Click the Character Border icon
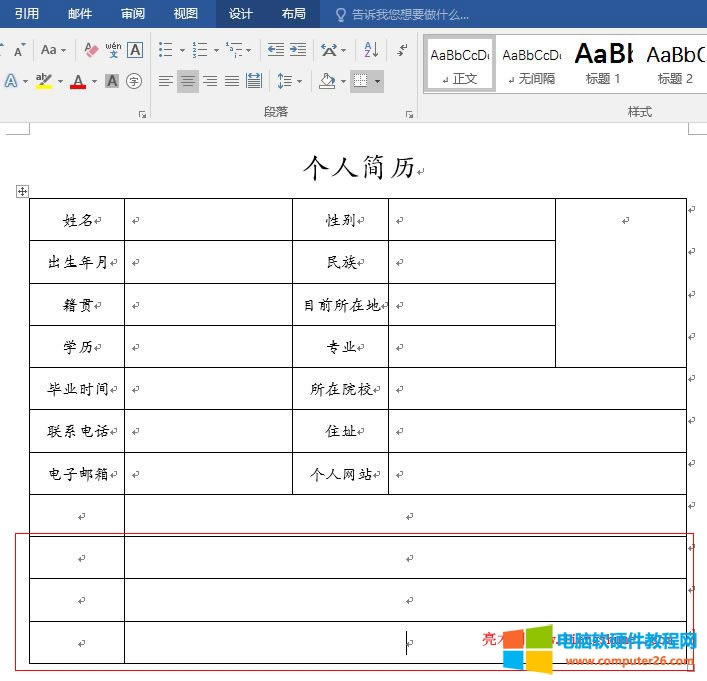707x681 pixels. pos(135,50)
